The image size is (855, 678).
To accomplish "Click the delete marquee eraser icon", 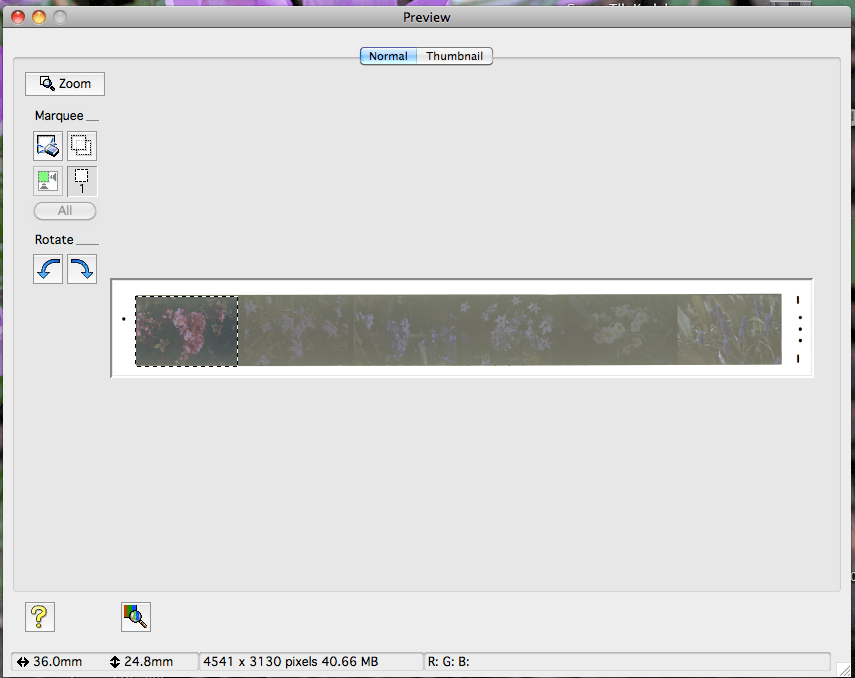I will point(48,146).
